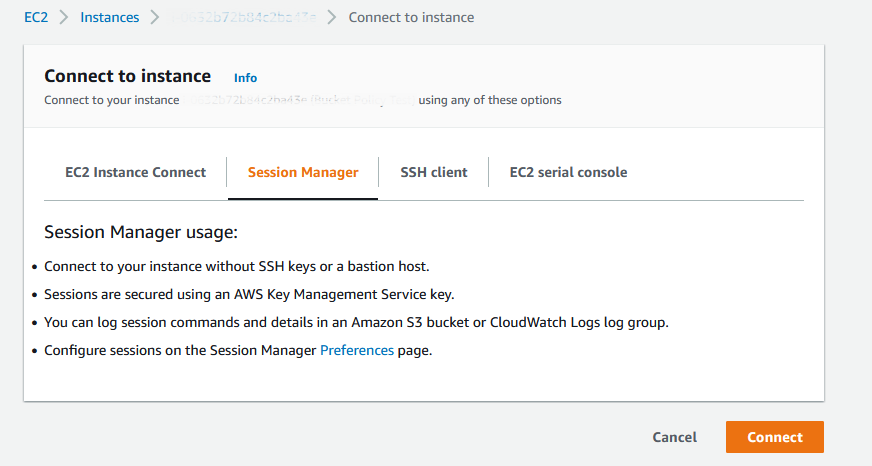Open the blurred instance ID breadcrumb
The height and width of the screenshot is (466, 872).
(x=244, y=17)
